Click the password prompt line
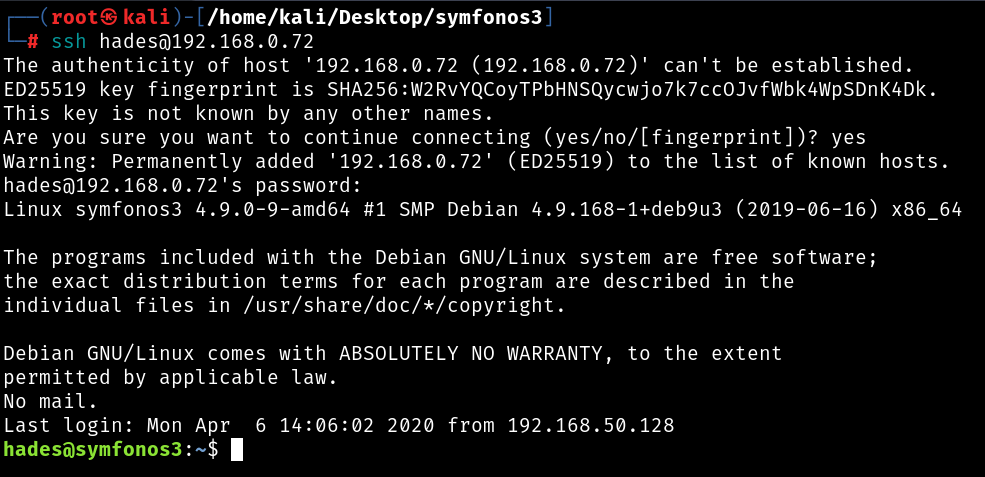 (183, 185)
